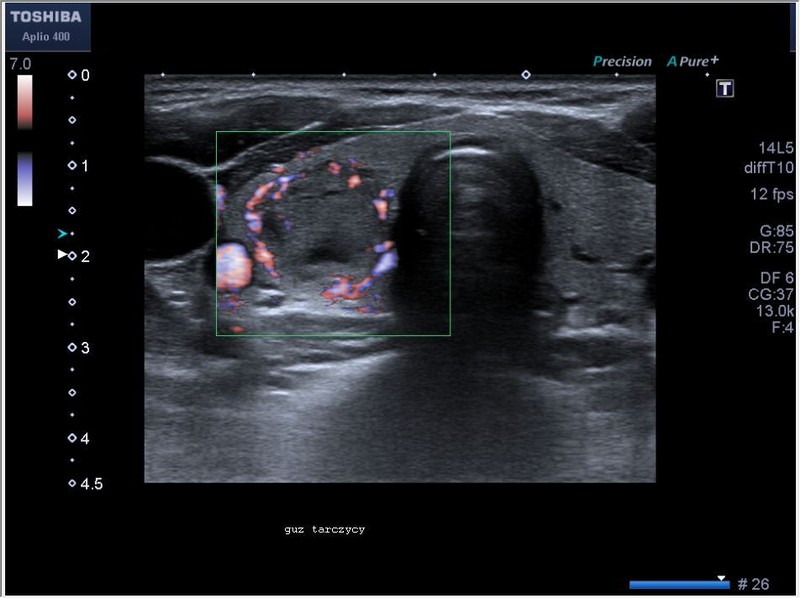Click the blue color Doppler velocity bar

pyautogui.click(x=24, y=179)
